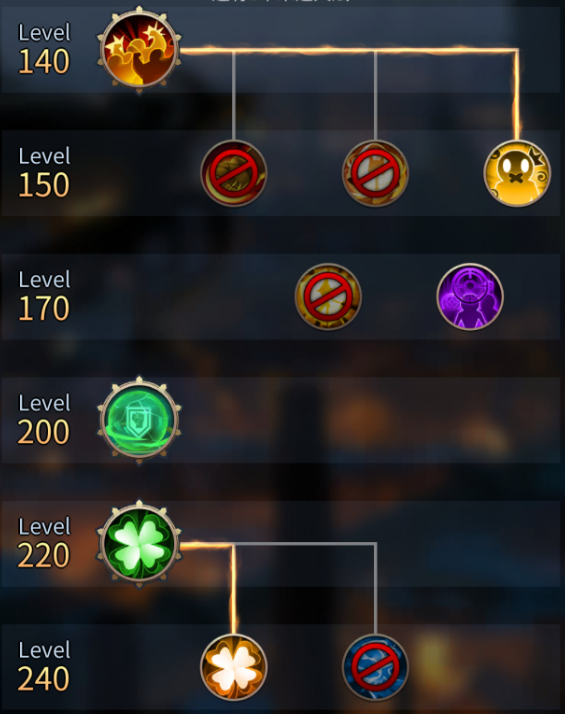This screenshot has height=714, width=565.
Task: Choose the yellow silenced face skill
Action: click(517, 173)
